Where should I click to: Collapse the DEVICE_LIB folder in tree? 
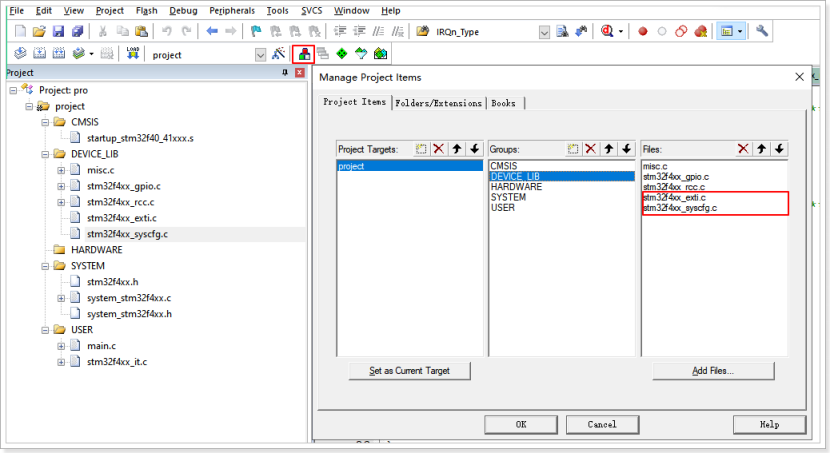point(45,155)
